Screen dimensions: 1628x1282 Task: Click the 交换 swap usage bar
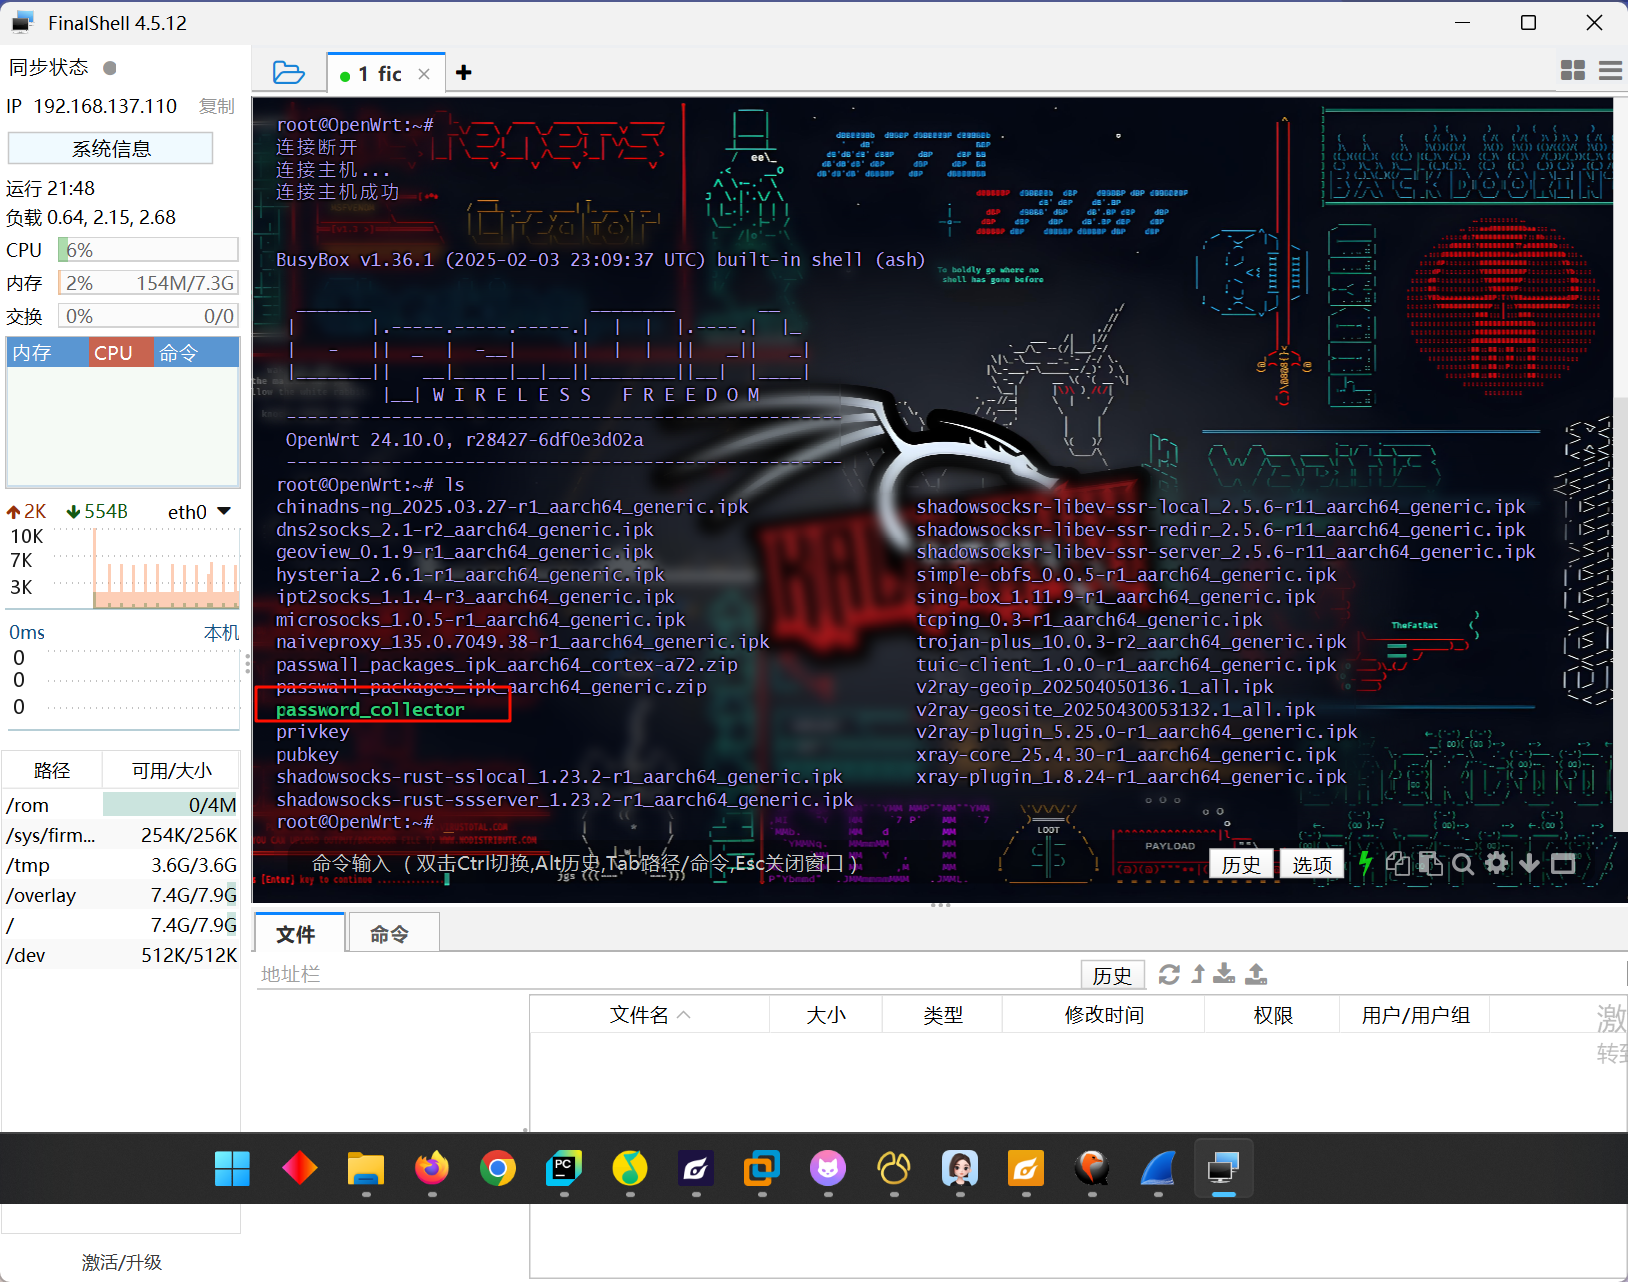point(148,316)
